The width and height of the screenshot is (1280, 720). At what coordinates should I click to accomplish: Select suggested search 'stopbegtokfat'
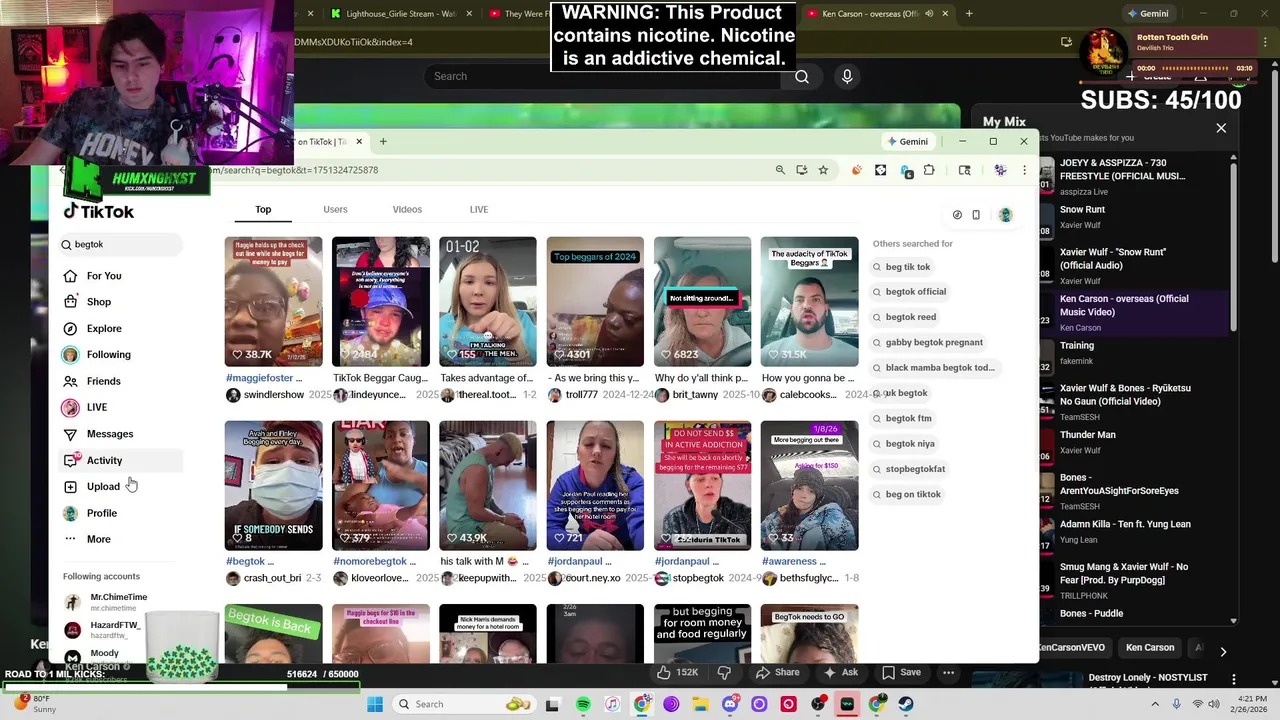click(x=909, y=469)
